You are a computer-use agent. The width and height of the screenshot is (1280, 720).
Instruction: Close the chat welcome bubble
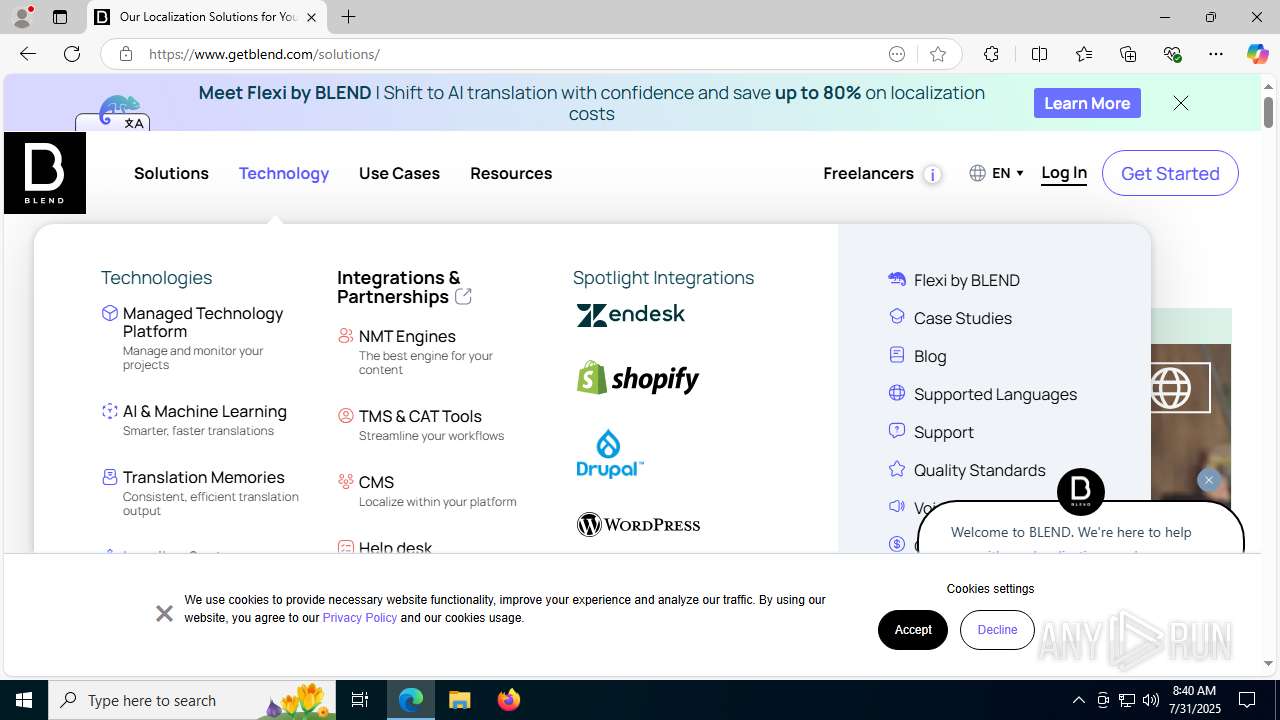(x=1208, y=480)
